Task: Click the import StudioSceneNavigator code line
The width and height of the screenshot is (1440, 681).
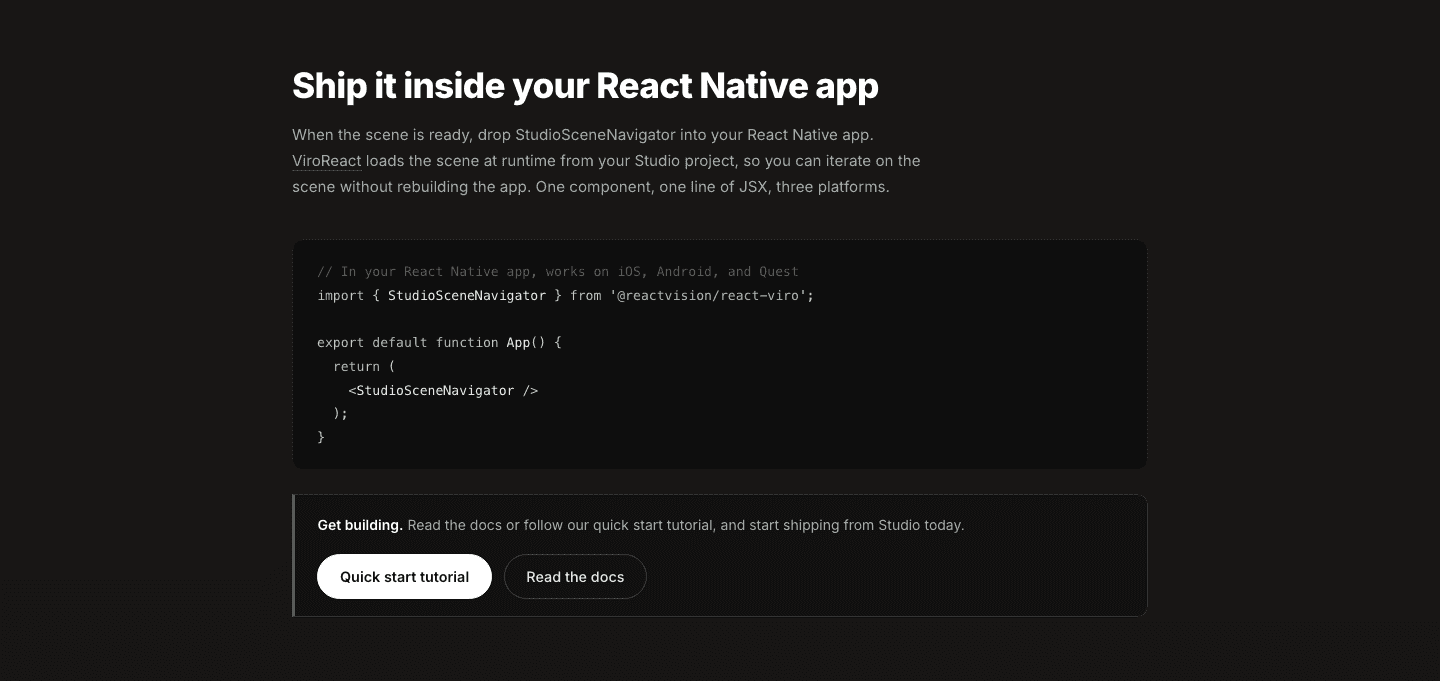Action: tap(566, 296)
